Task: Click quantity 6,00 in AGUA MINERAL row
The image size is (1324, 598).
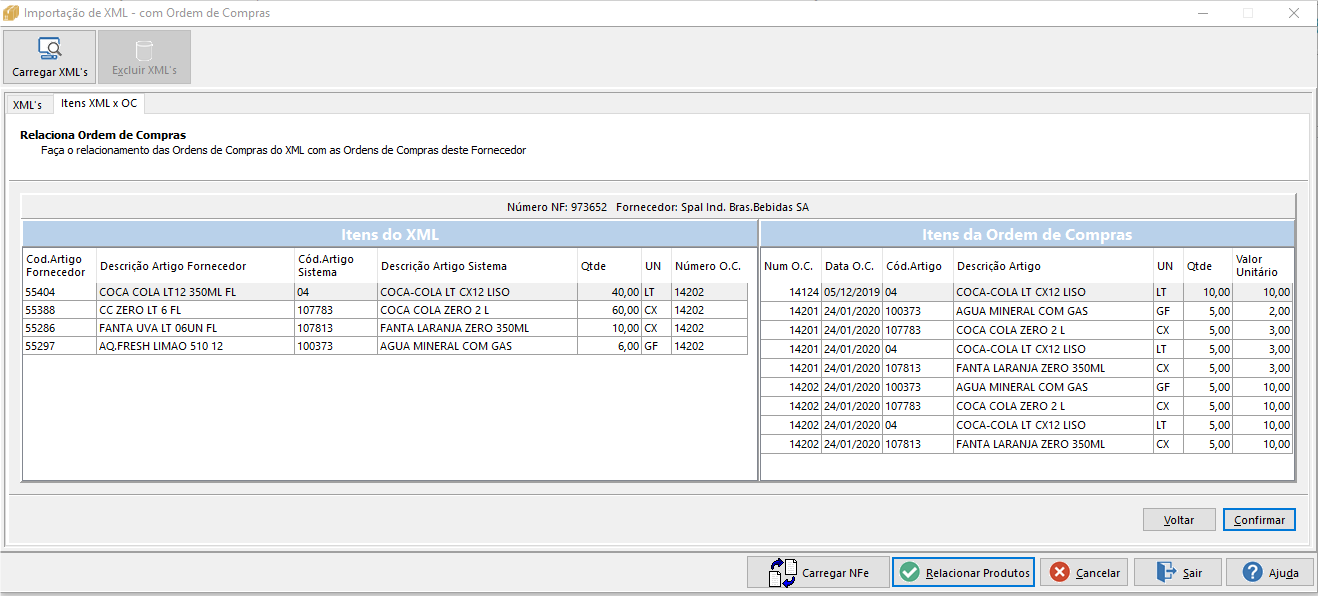Action: 609,346
